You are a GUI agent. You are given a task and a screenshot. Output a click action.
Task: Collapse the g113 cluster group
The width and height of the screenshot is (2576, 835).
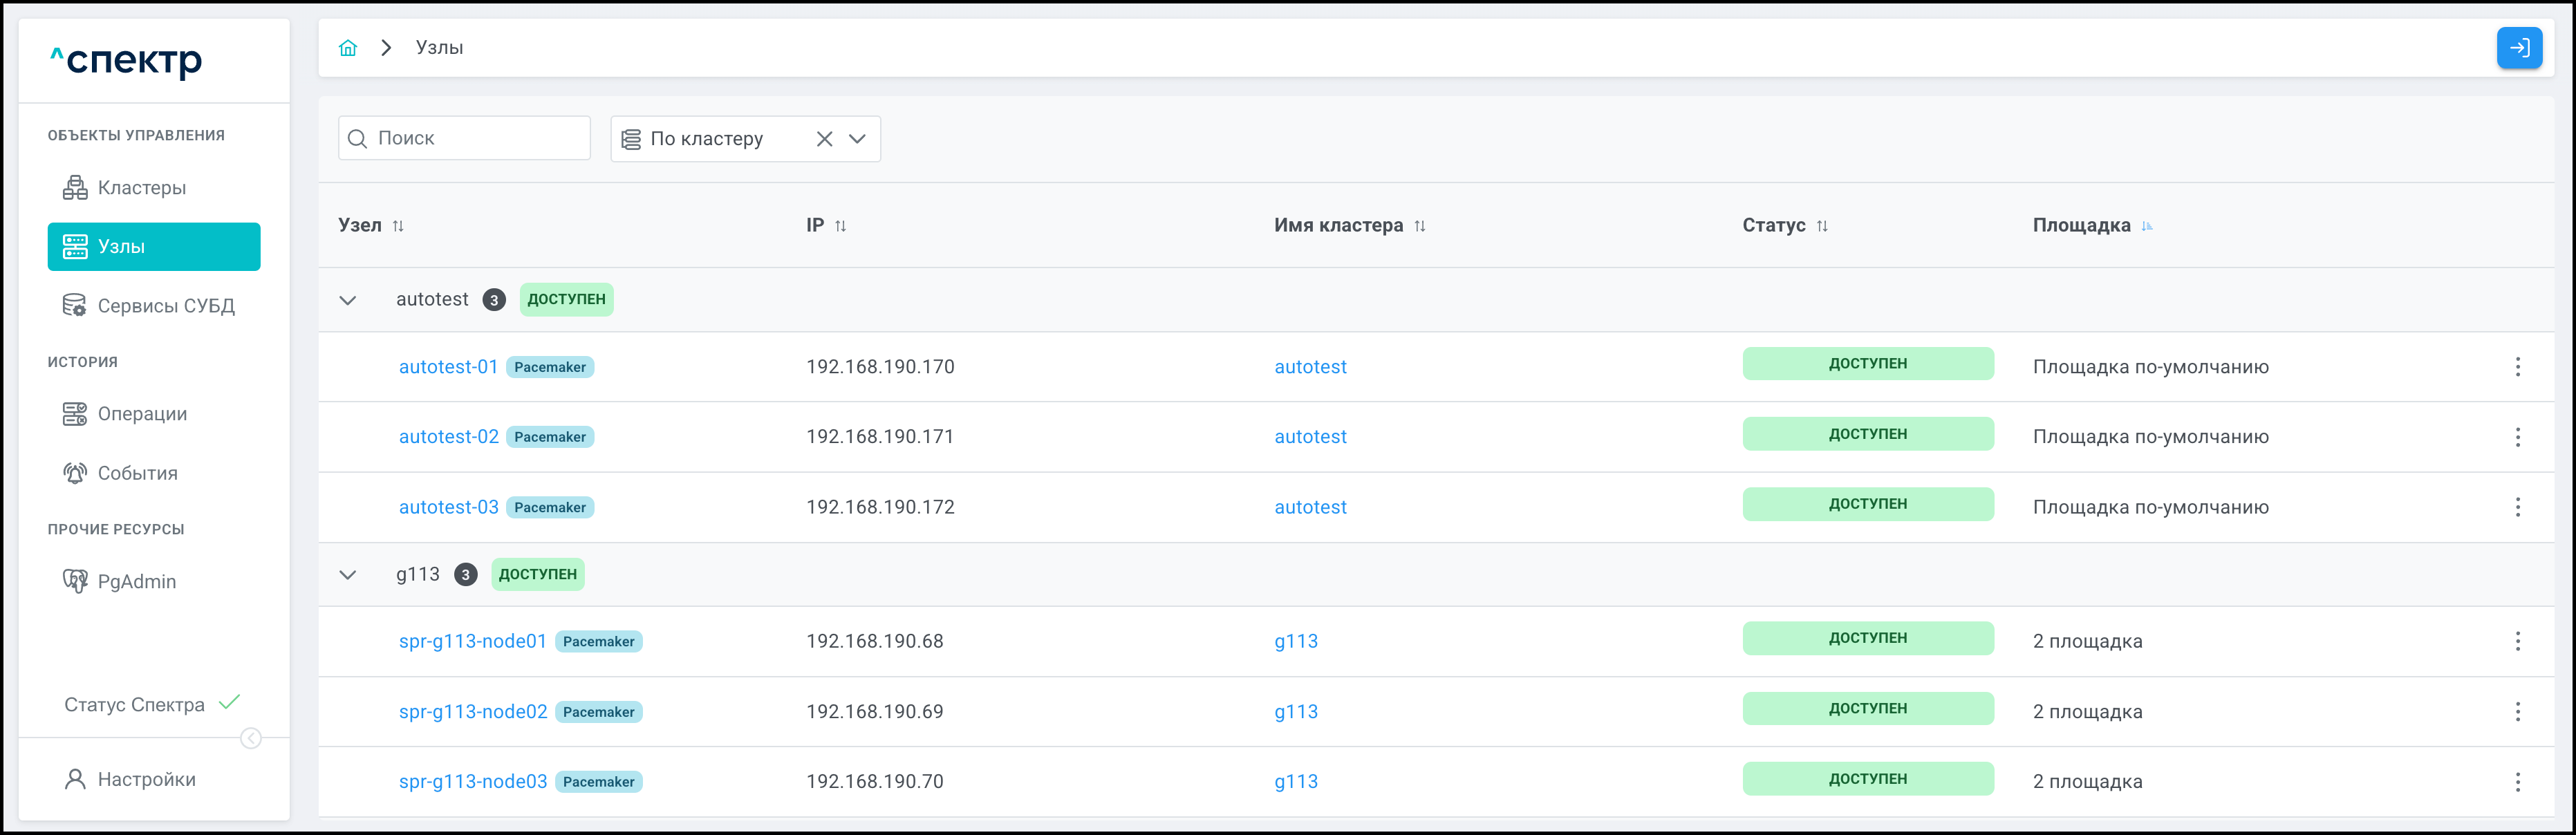pos(348,575)
